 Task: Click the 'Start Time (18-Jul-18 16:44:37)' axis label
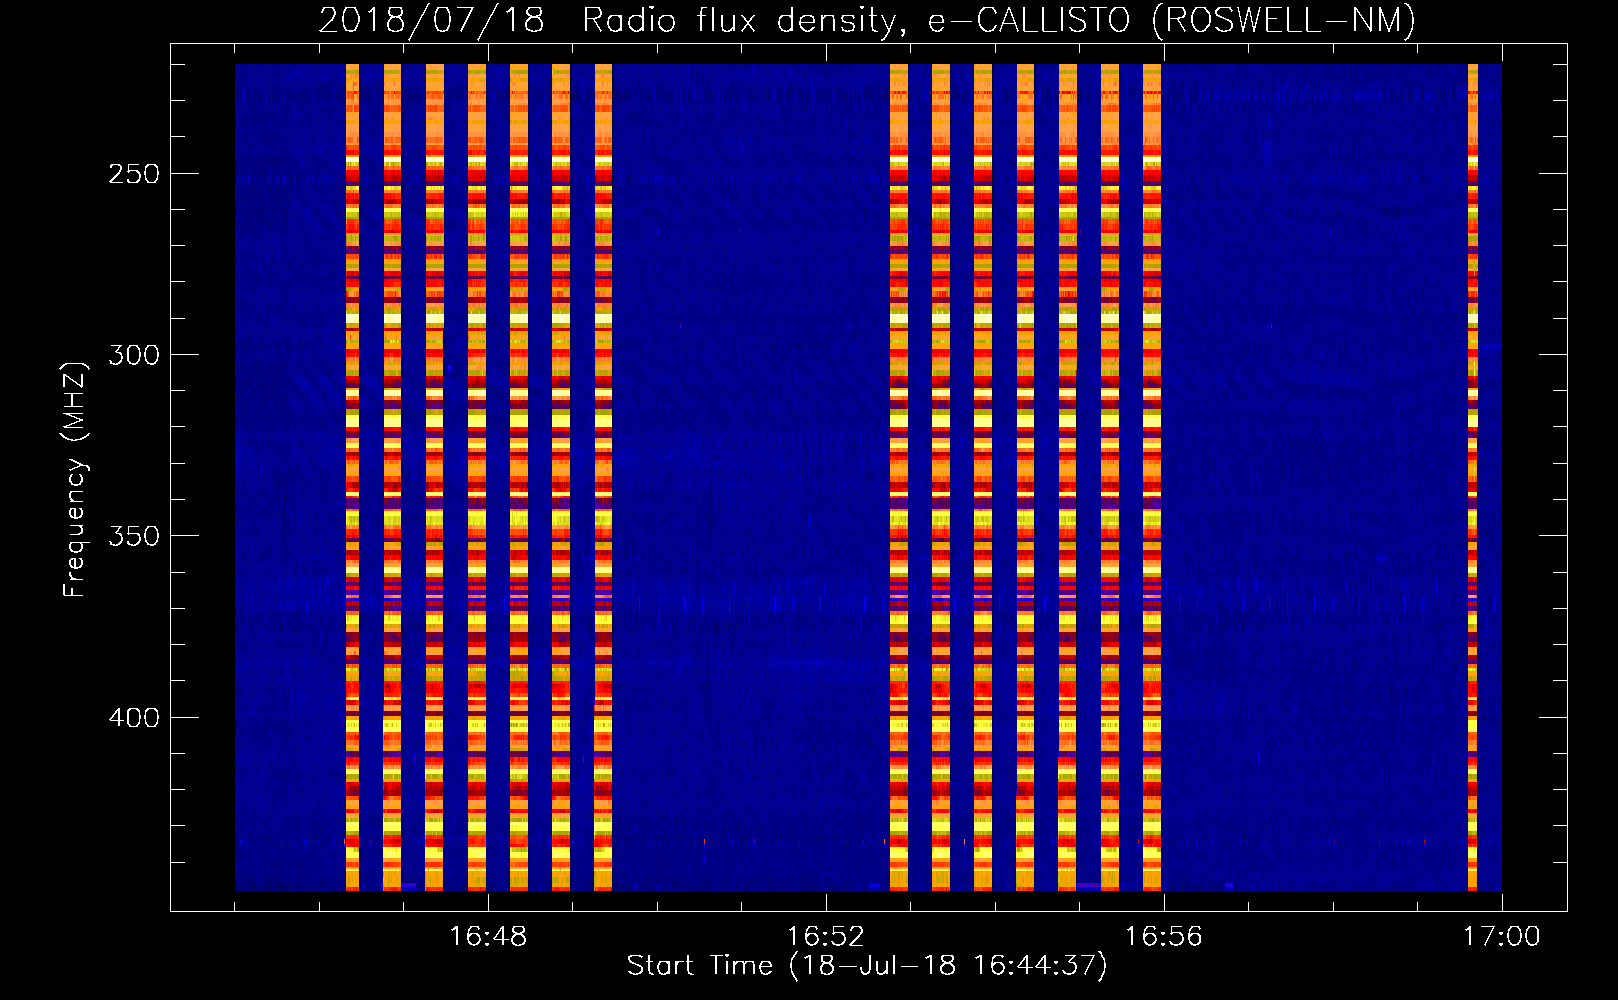(x=867, y=966)
